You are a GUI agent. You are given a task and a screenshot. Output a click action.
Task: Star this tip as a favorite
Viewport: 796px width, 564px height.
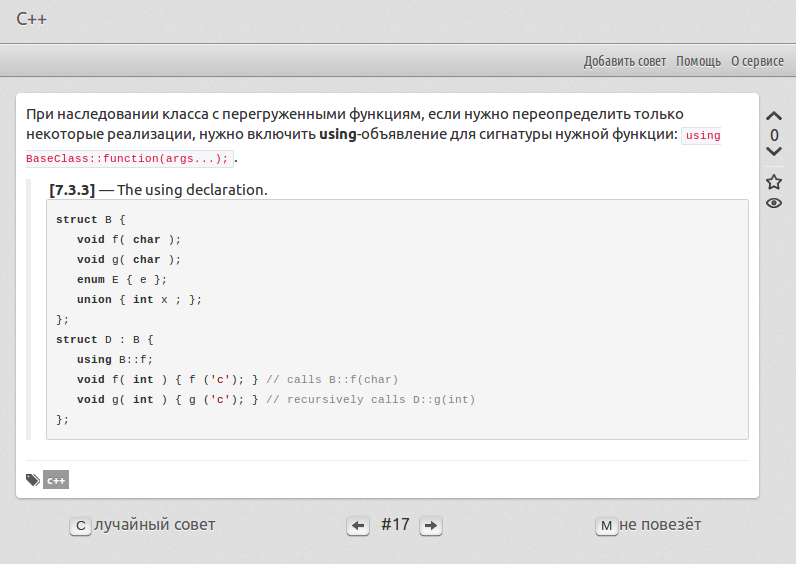774,182
